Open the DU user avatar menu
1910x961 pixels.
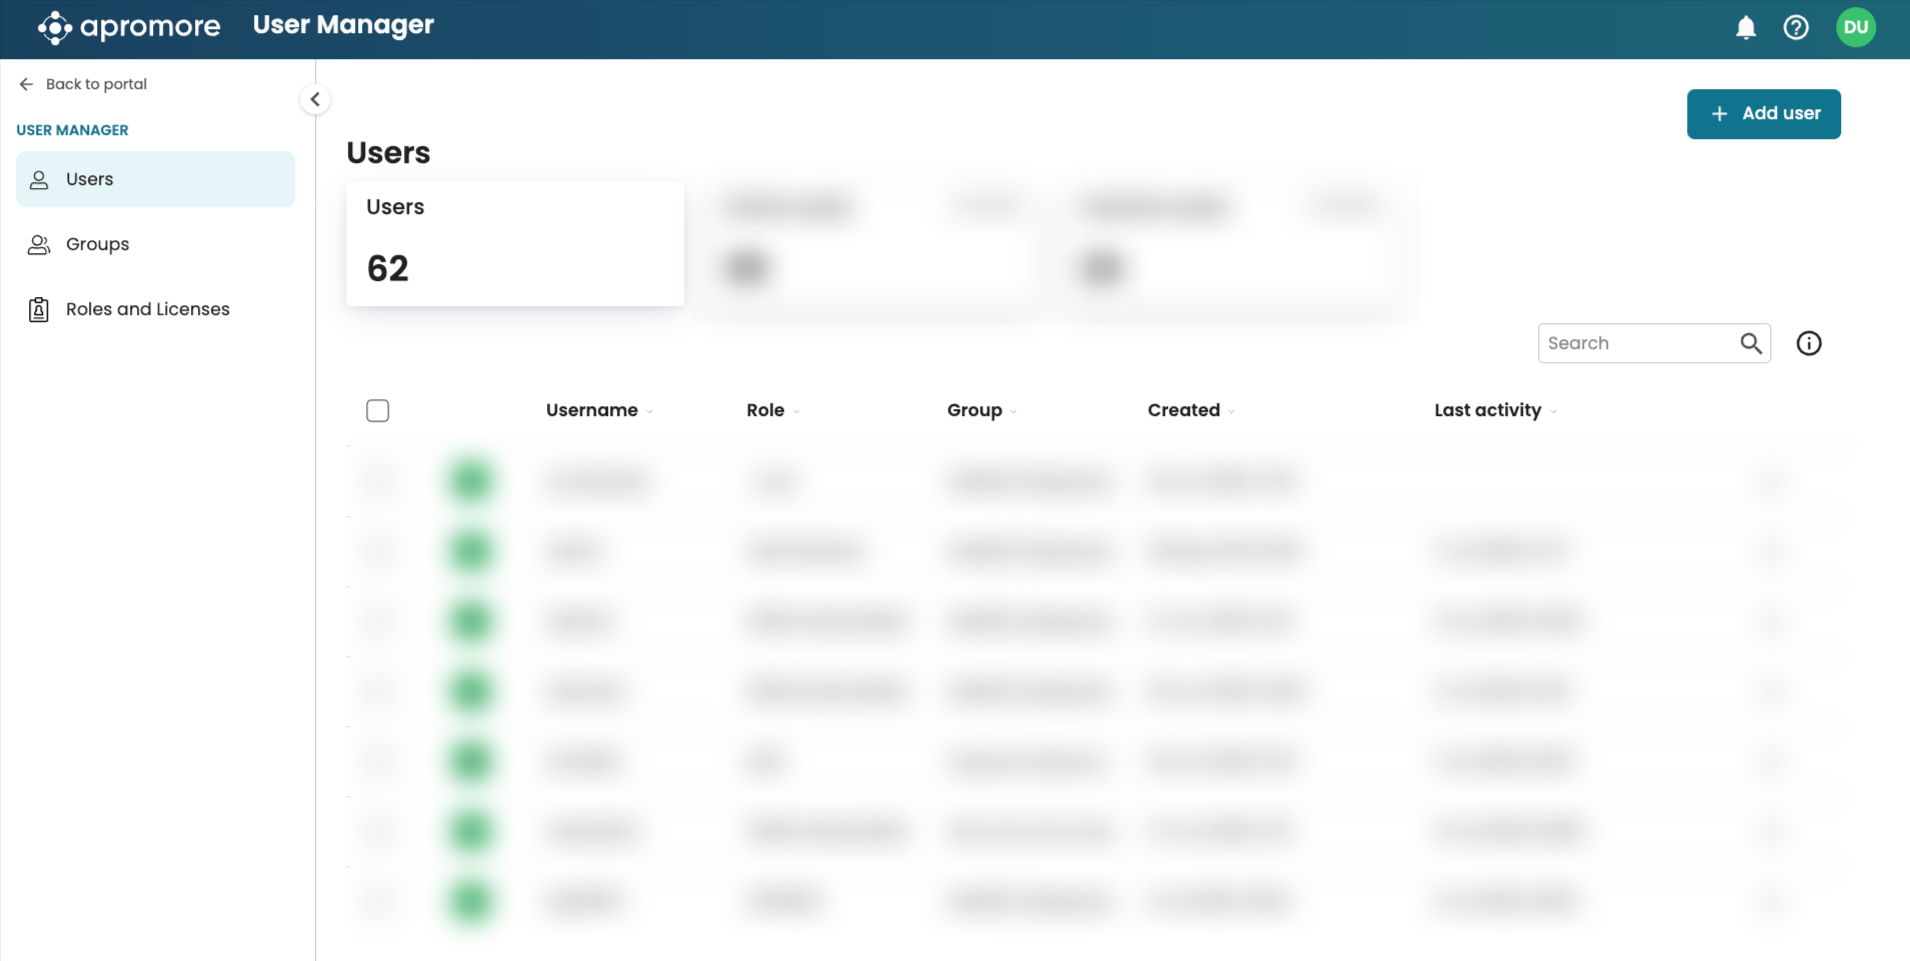click(1855, 28)
